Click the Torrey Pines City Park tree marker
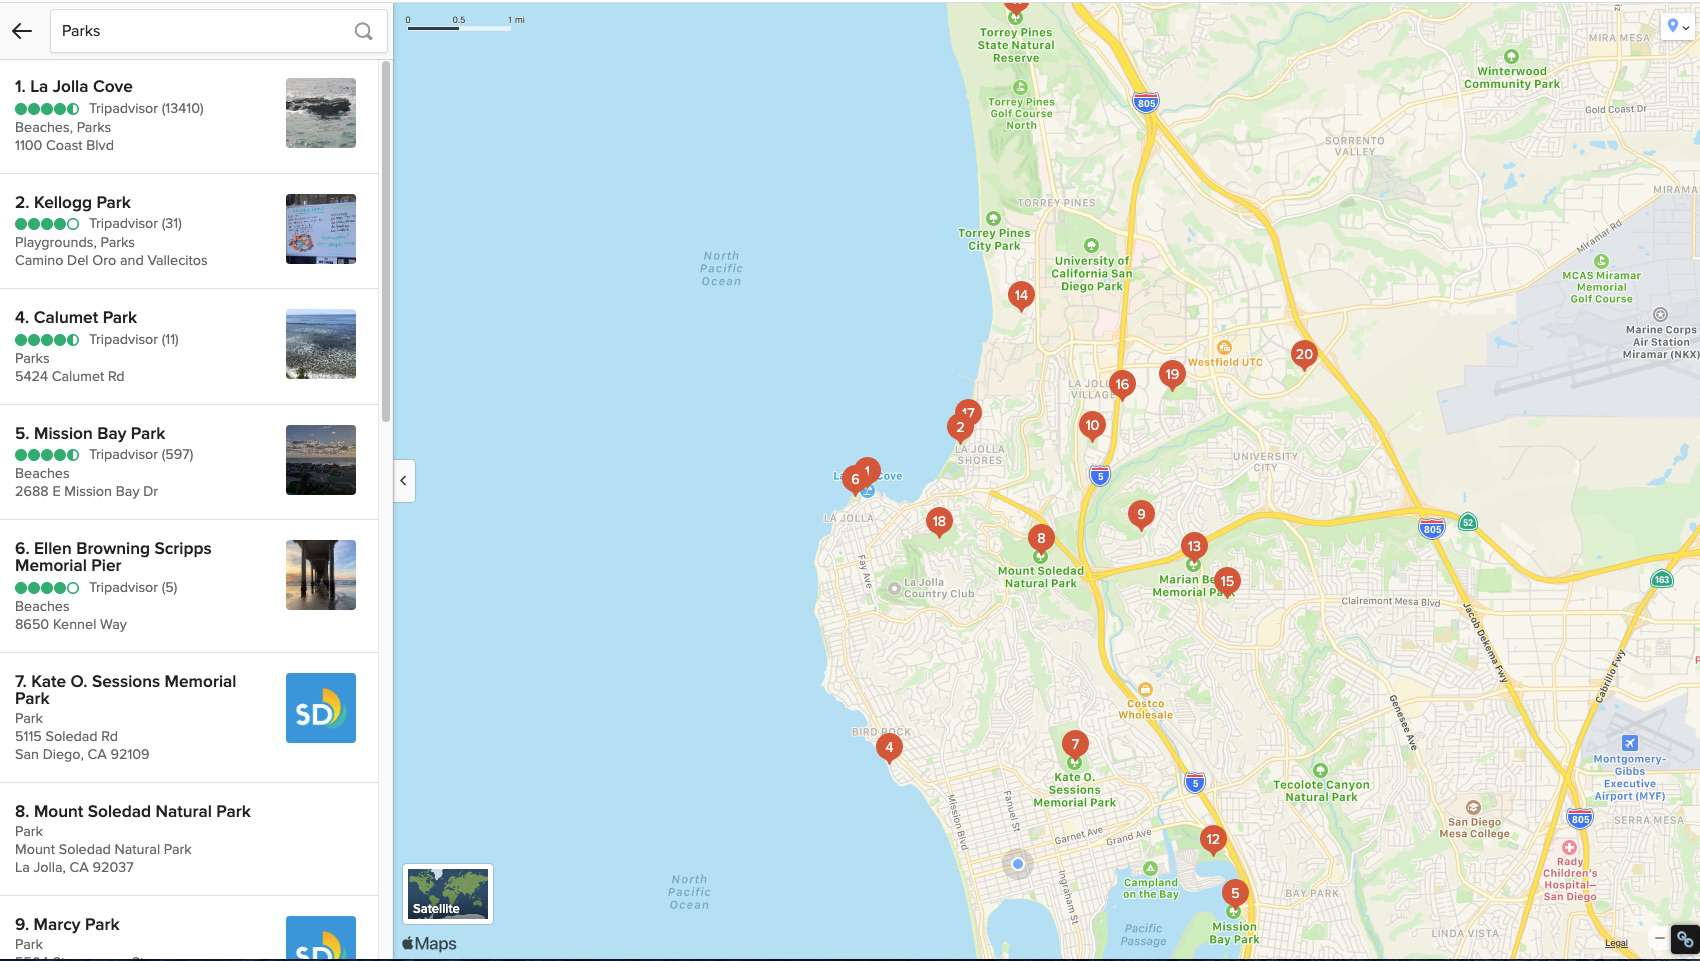The width and height of the screenshot is (1700, 961). [x=993, y=218]
